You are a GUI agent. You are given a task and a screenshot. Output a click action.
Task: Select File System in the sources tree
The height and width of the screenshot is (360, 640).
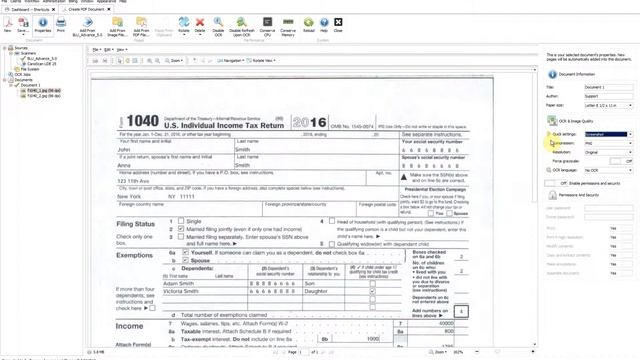[30, 69]
